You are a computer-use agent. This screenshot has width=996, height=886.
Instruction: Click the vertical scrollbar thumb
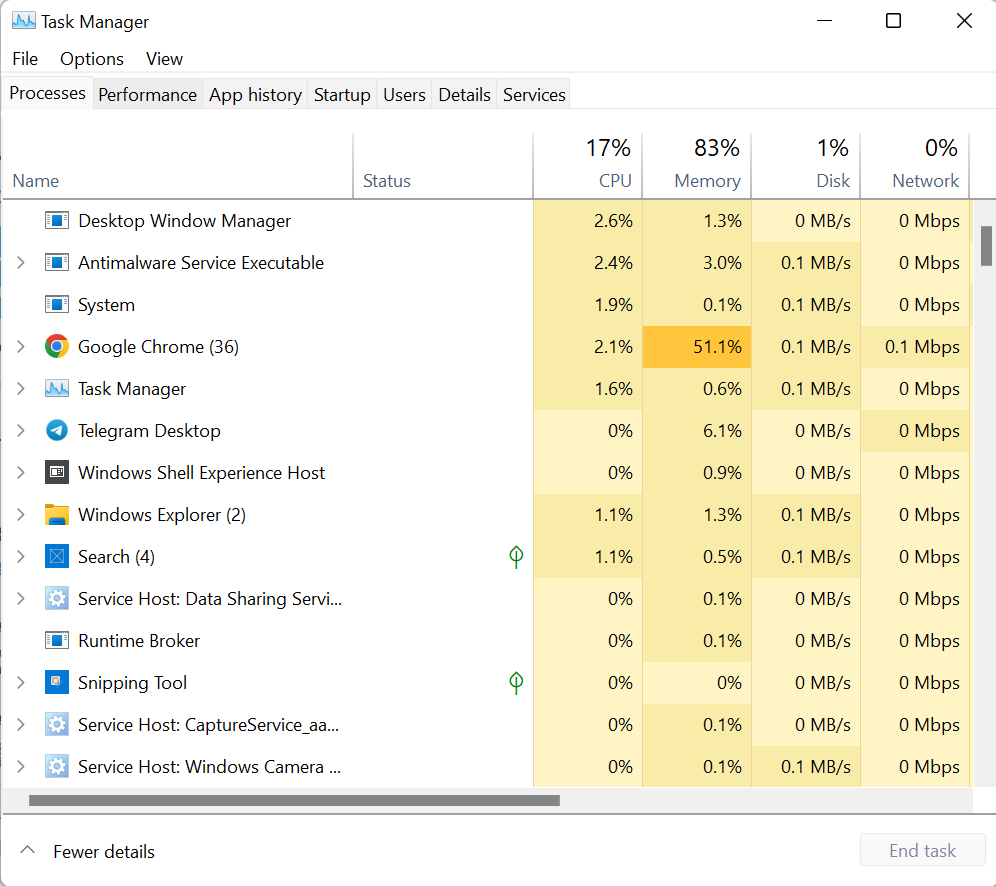click(x=986, y=246)
